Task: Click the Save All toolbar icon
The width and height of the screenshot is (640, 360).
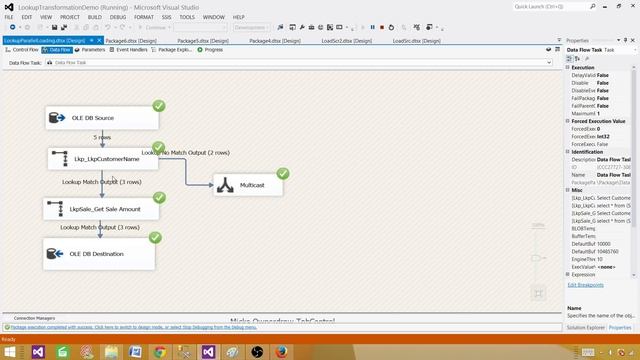Action: 64,27
